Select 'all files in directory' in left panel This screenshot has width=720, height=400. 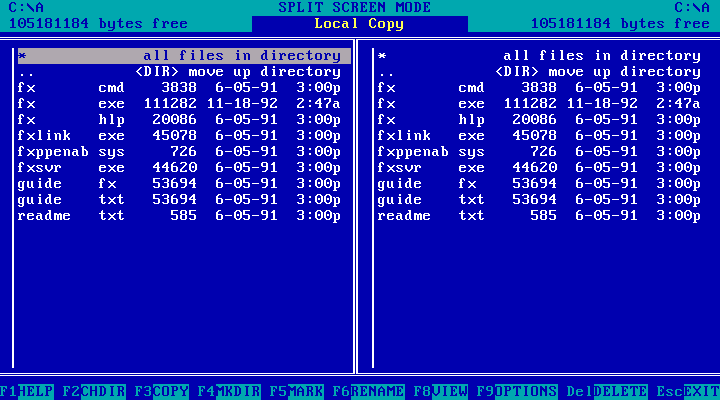pos(184,56)
